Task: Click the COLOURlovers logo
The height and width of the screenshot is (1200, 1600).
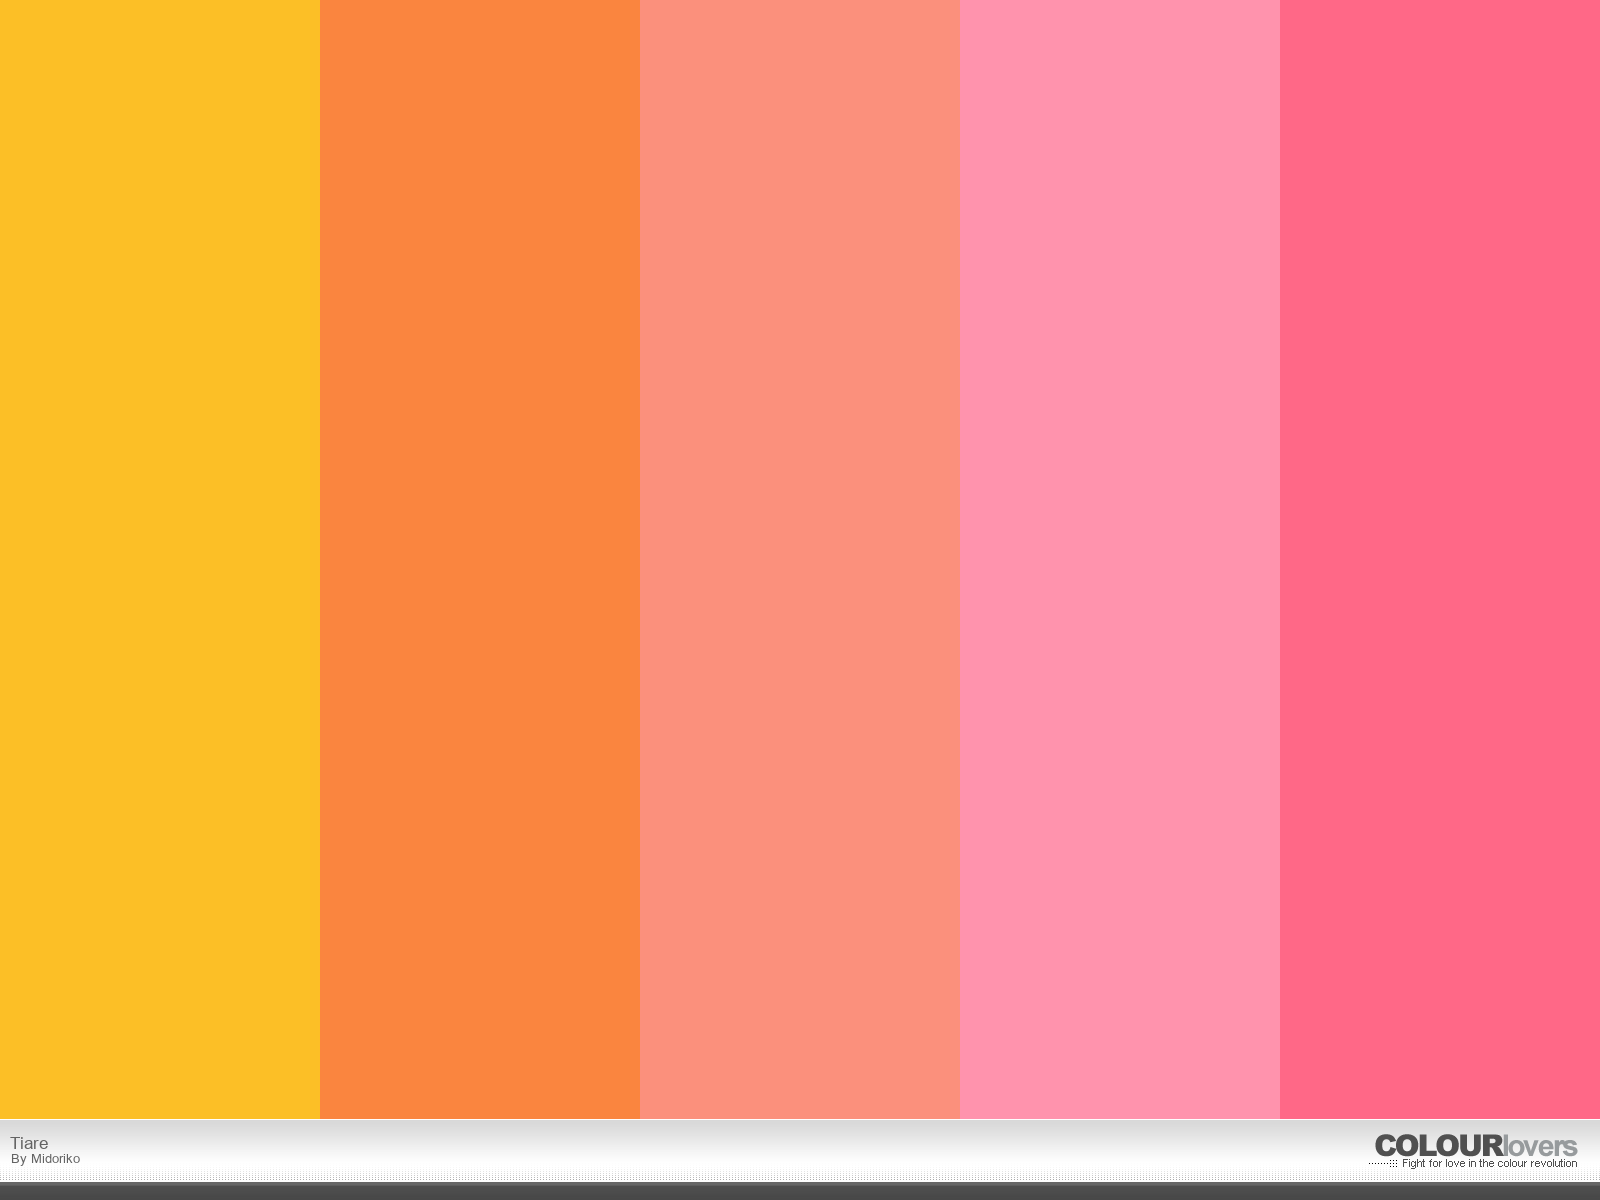Action: tap(1476, 1146)
